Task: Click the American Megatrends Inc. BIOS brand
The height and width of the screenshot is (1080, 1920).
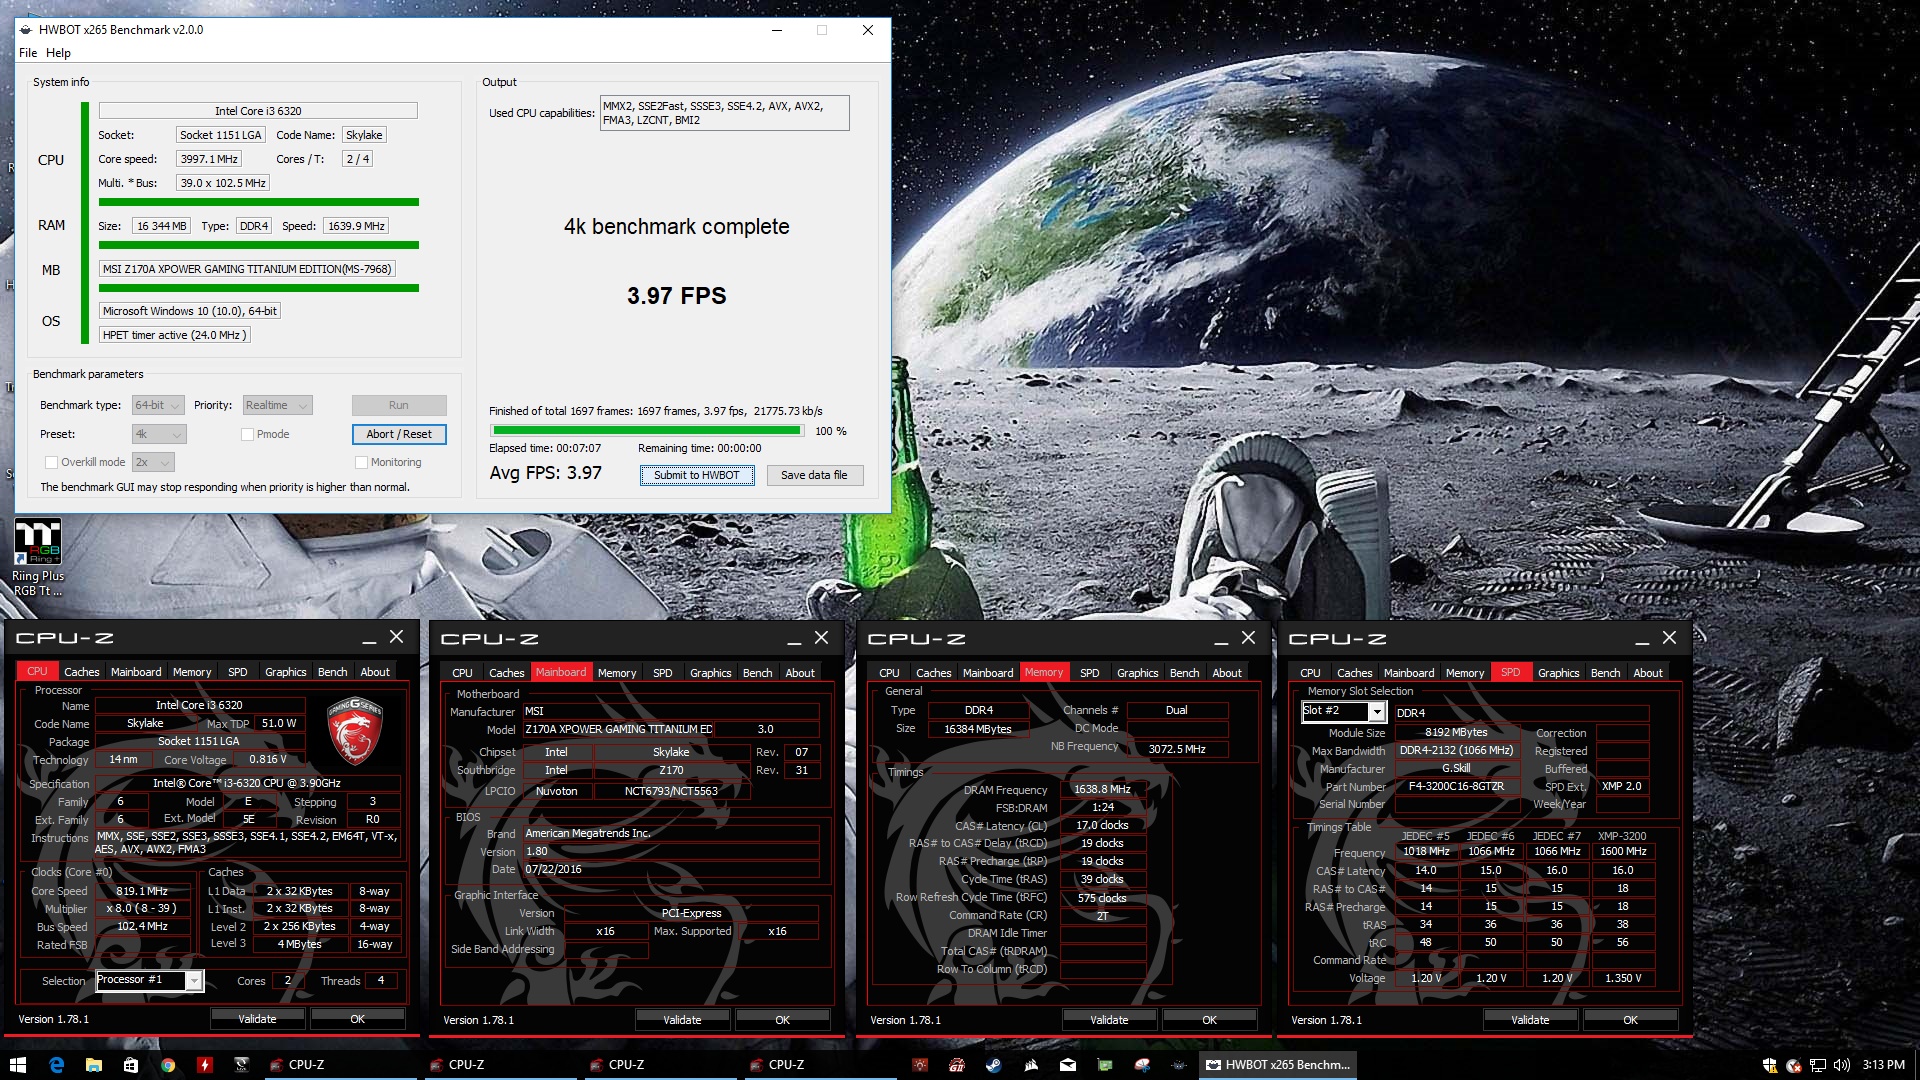Action: point(671,833)
